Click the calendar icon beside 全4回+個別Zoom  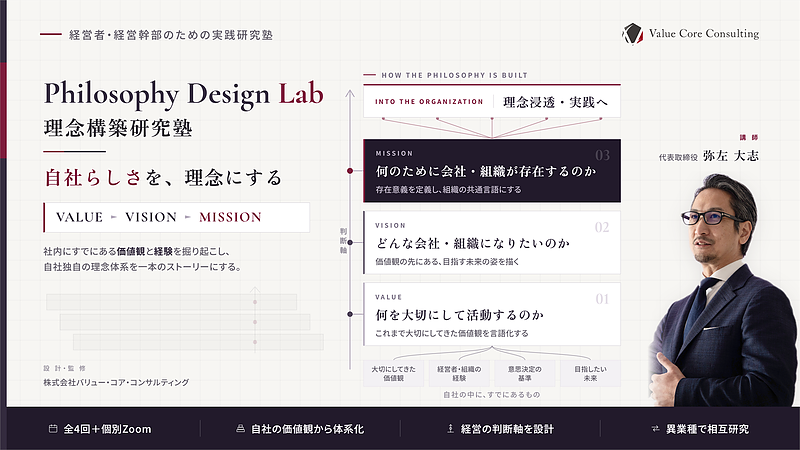[x=53, y=429]
